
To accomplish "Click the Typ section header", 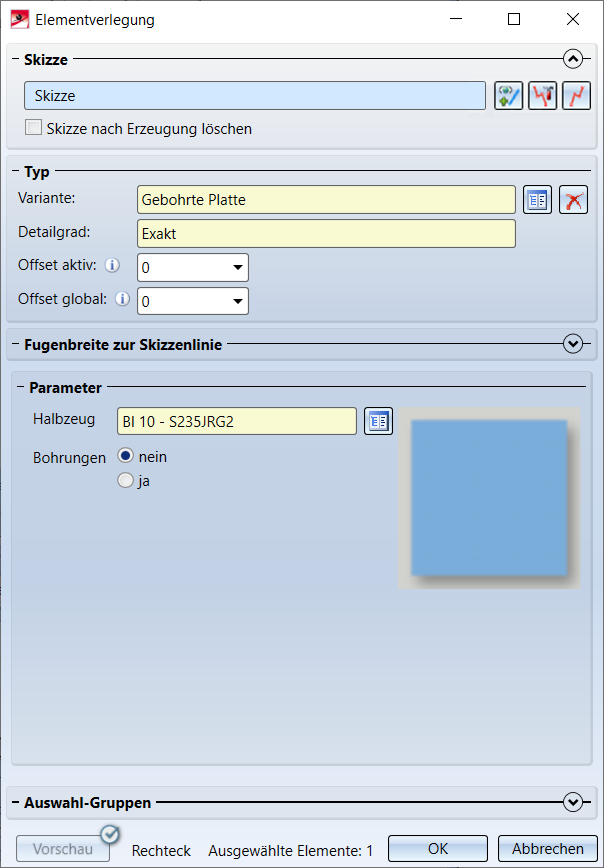I will click(x=37, y=172).
